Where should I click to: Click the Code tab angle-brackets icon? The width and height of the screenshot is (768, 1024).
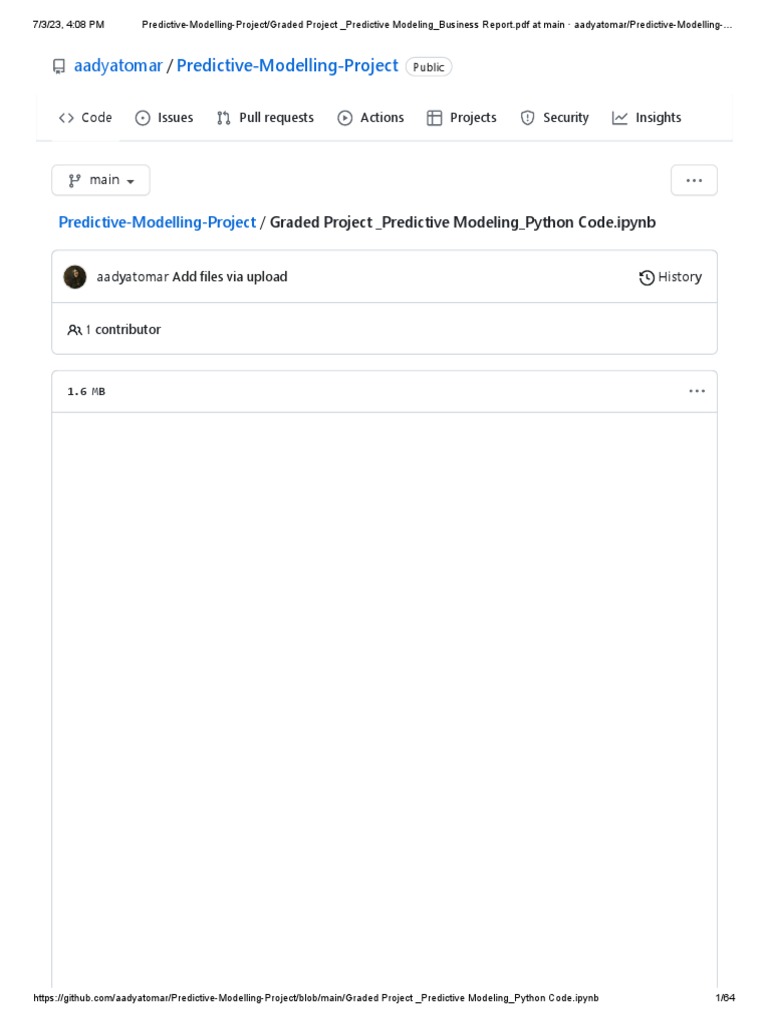66,118
